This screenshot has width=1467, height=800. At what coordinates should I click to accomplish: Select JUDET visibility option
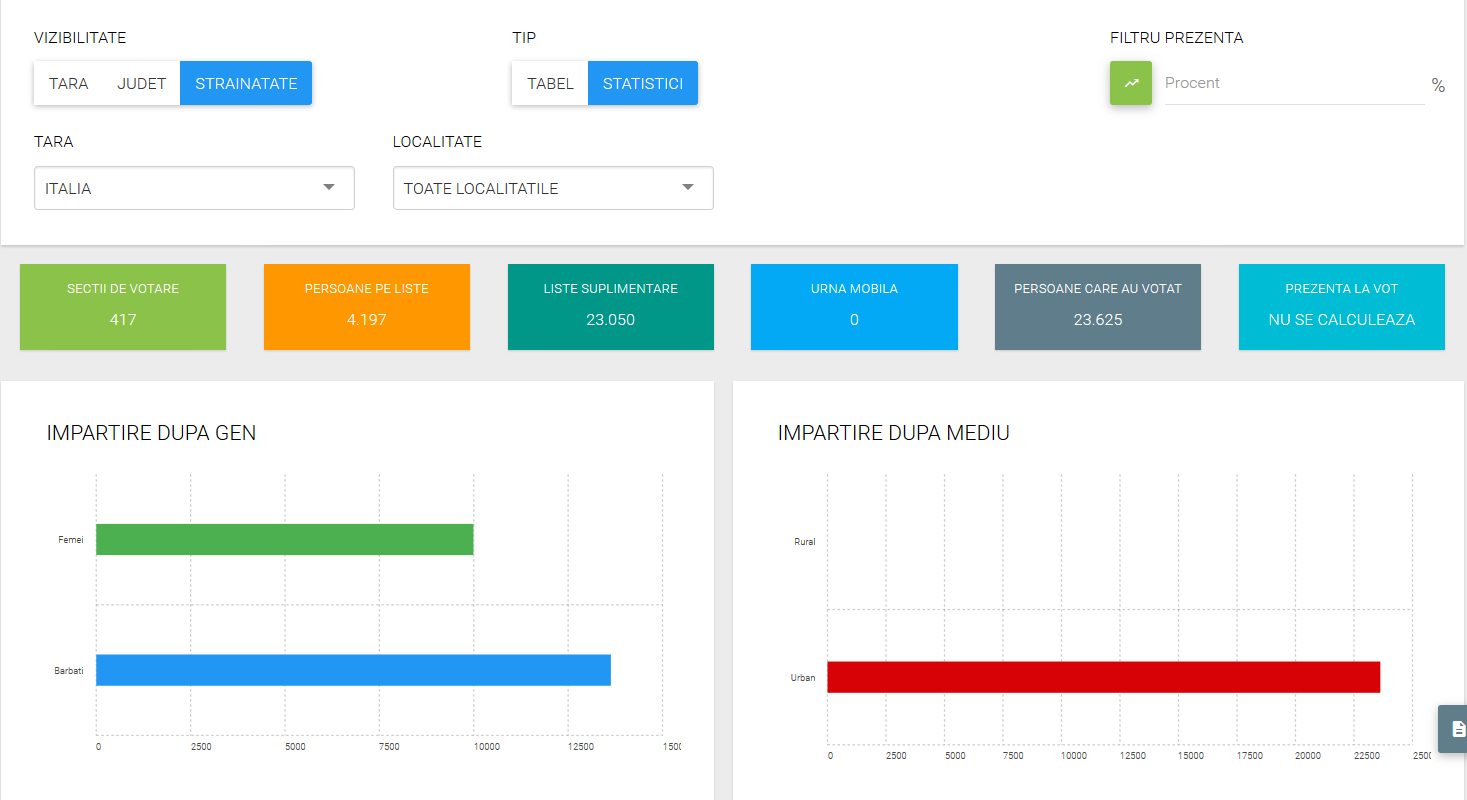pyautogui.click(x=141, y=83)
